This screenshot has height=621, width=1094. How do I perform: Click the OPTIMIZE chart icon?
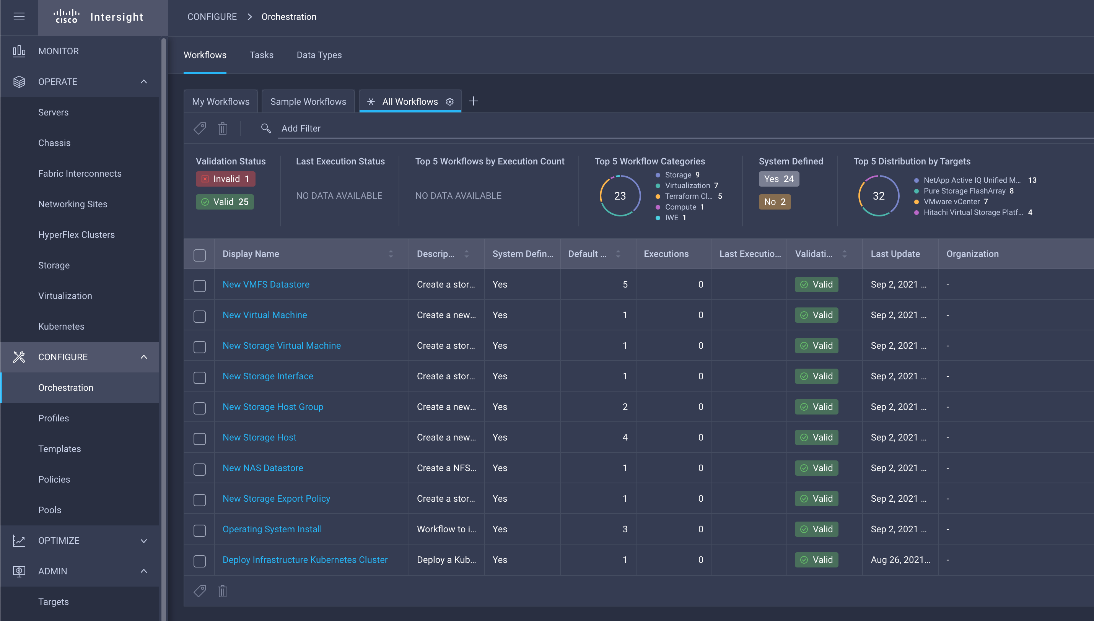click(x=19, y=541)
